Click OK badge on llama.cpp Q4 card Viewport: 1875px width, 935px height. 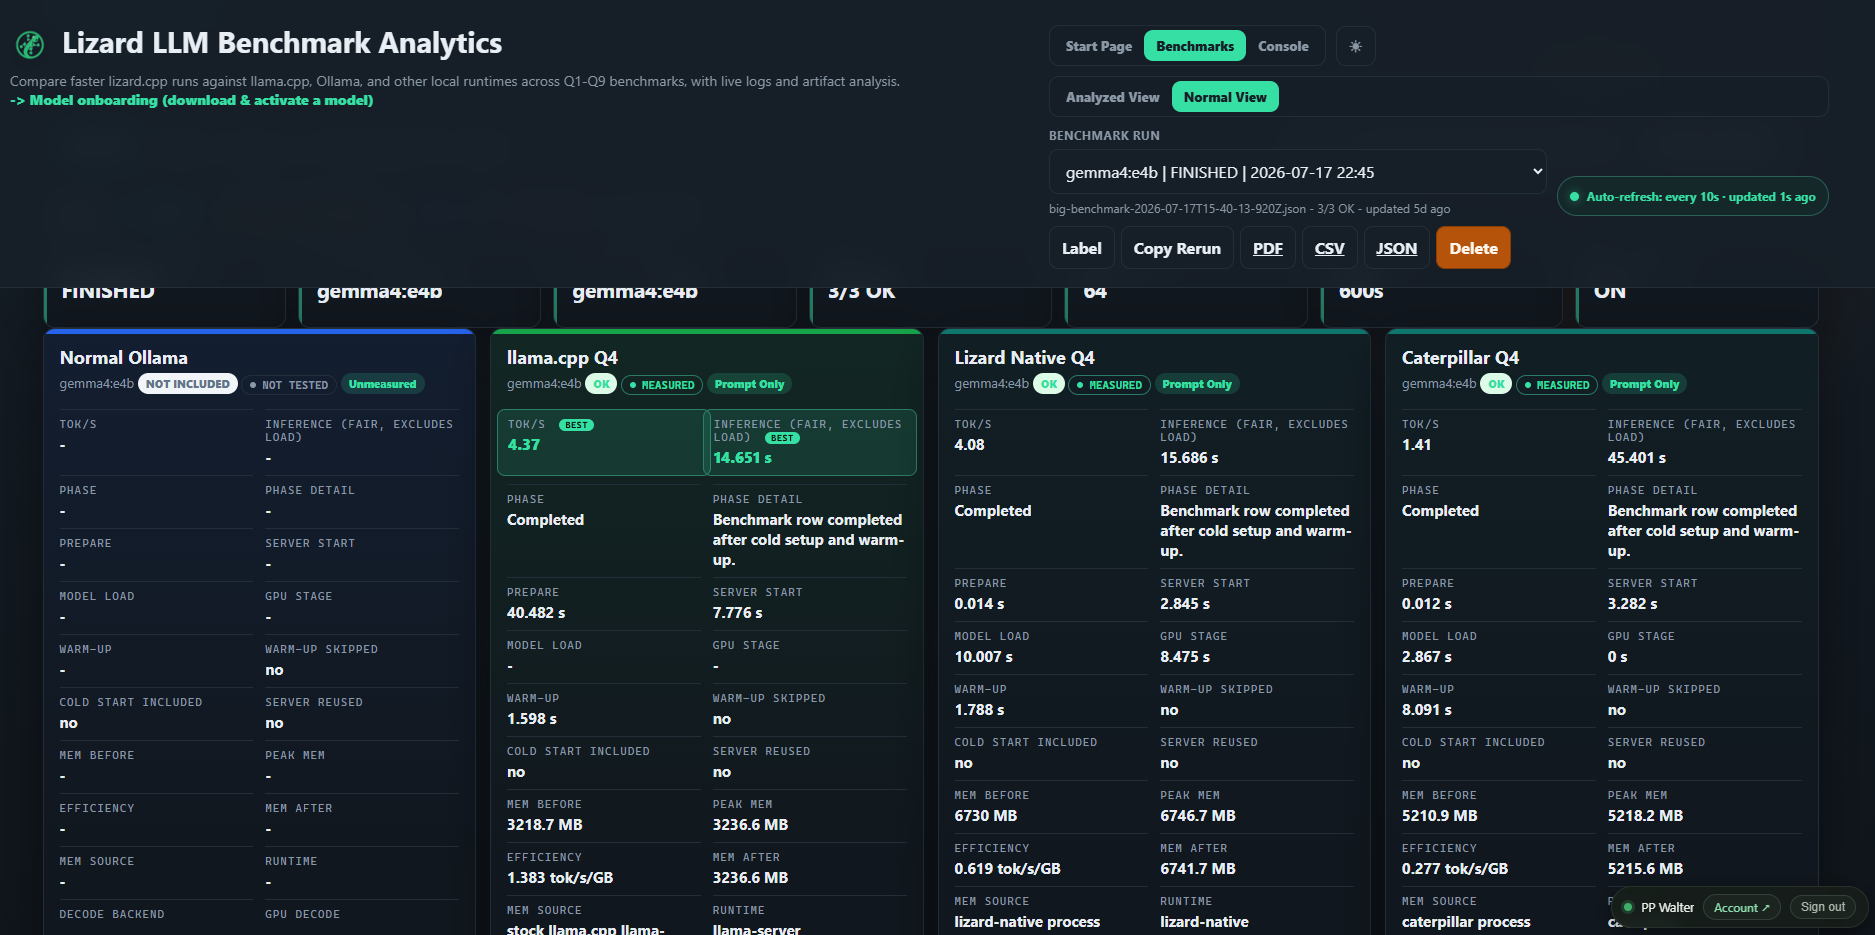601,384
